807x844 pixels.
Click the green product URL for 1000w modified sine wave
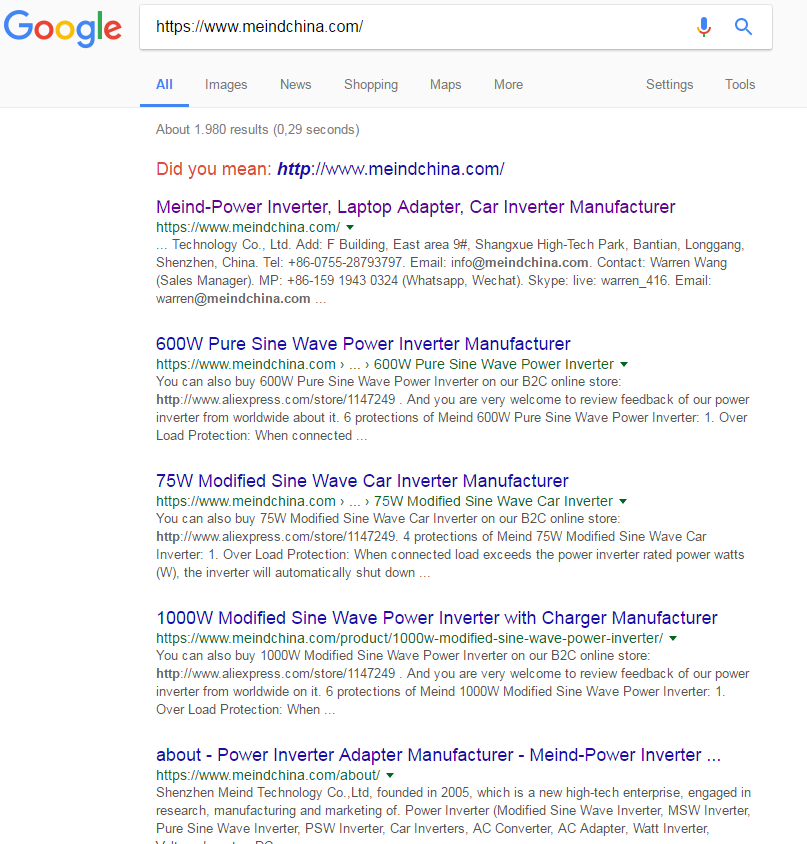point(409,638)
